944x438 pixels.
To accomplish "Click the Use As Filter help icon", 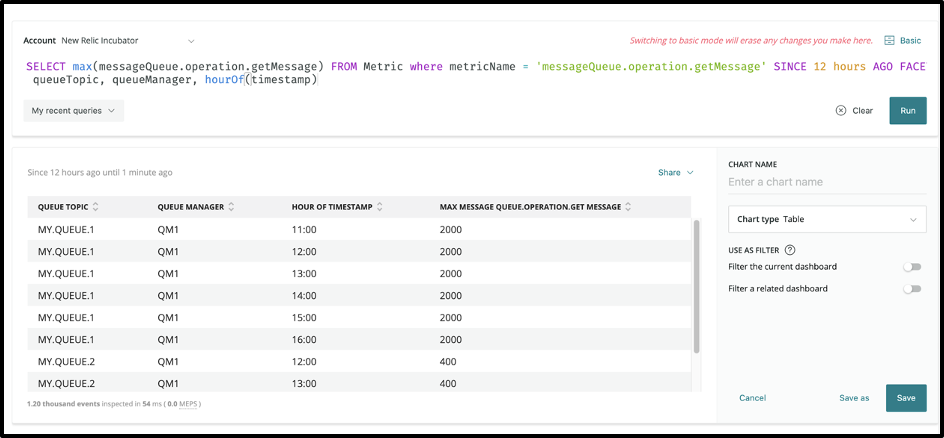I will tap(790, 250).
